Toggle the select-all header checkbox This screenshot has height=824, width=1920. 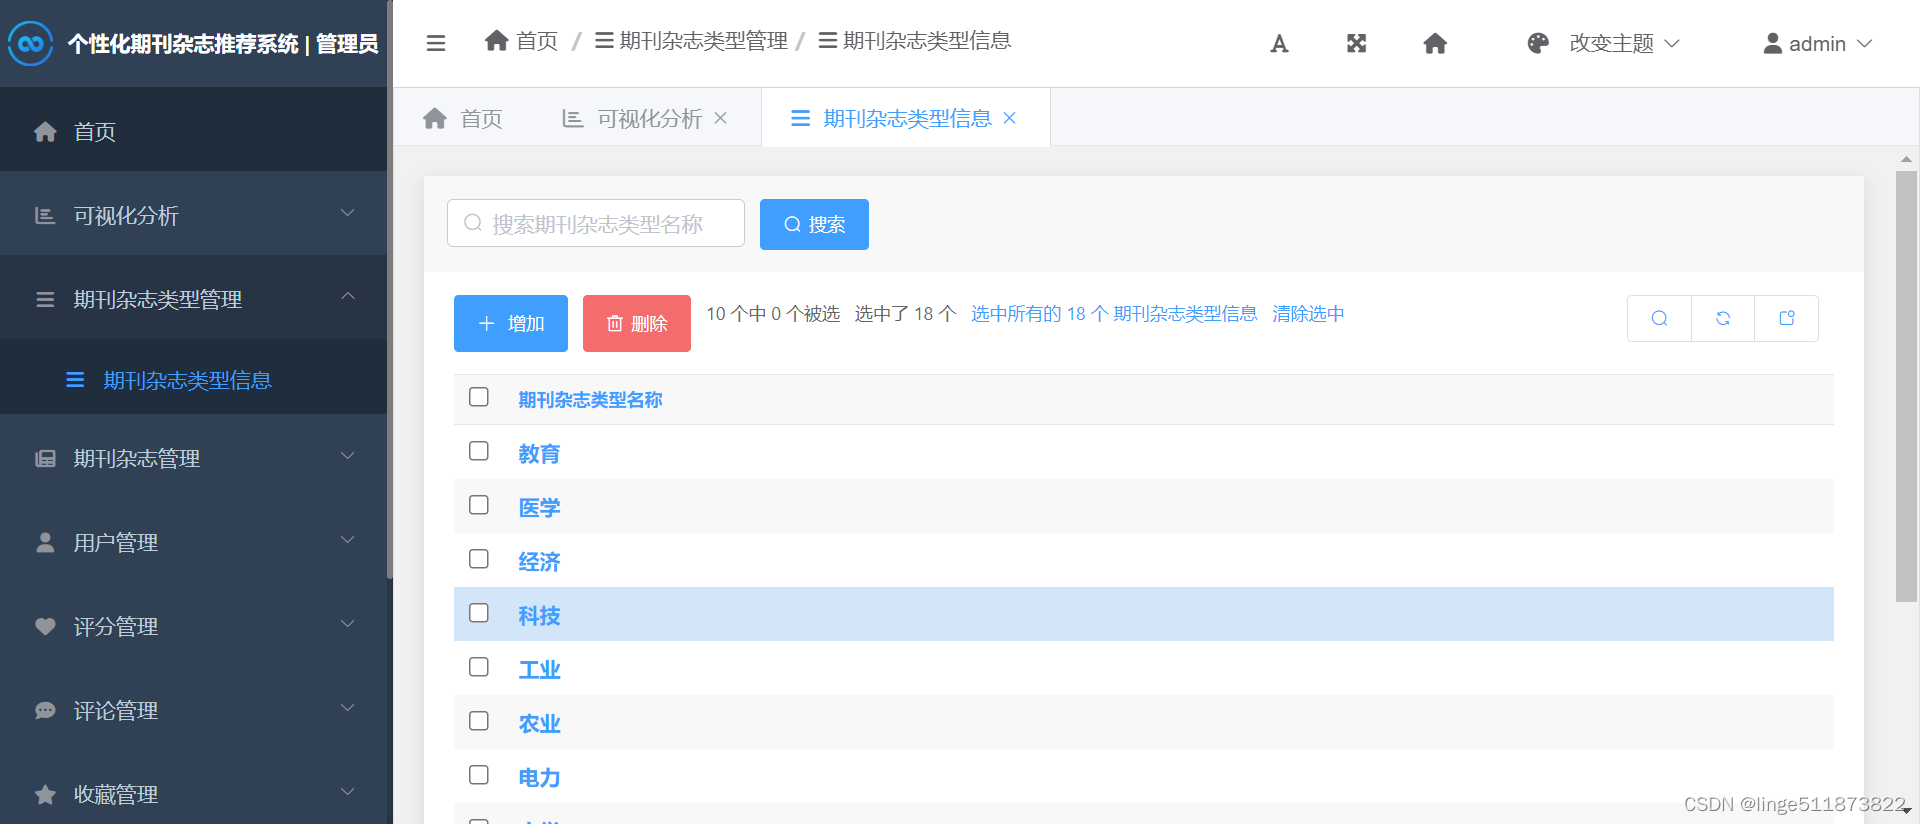tap(479, 397)
